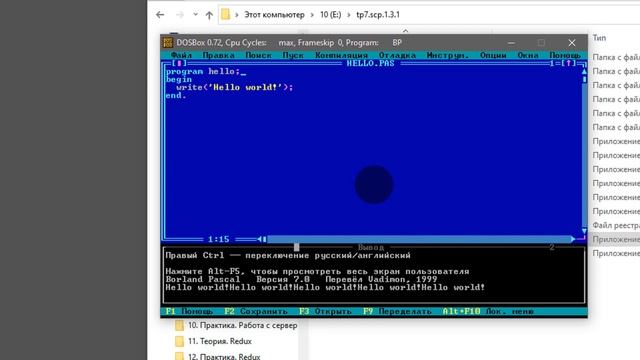This screenshot has width=640, height=360.
Task: Click the 'program hello;' code line
Action: coord(203,71)
